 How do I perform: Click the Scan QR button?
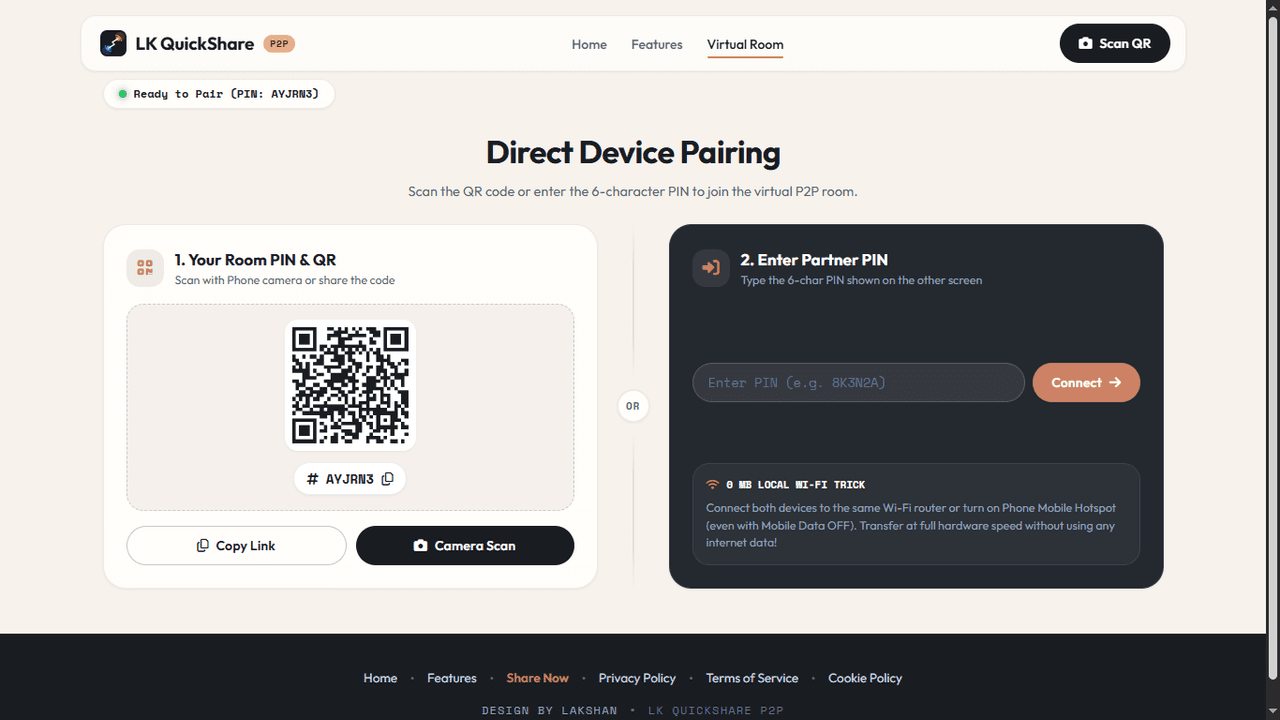pyautogui.click(x=1115, y=44)
